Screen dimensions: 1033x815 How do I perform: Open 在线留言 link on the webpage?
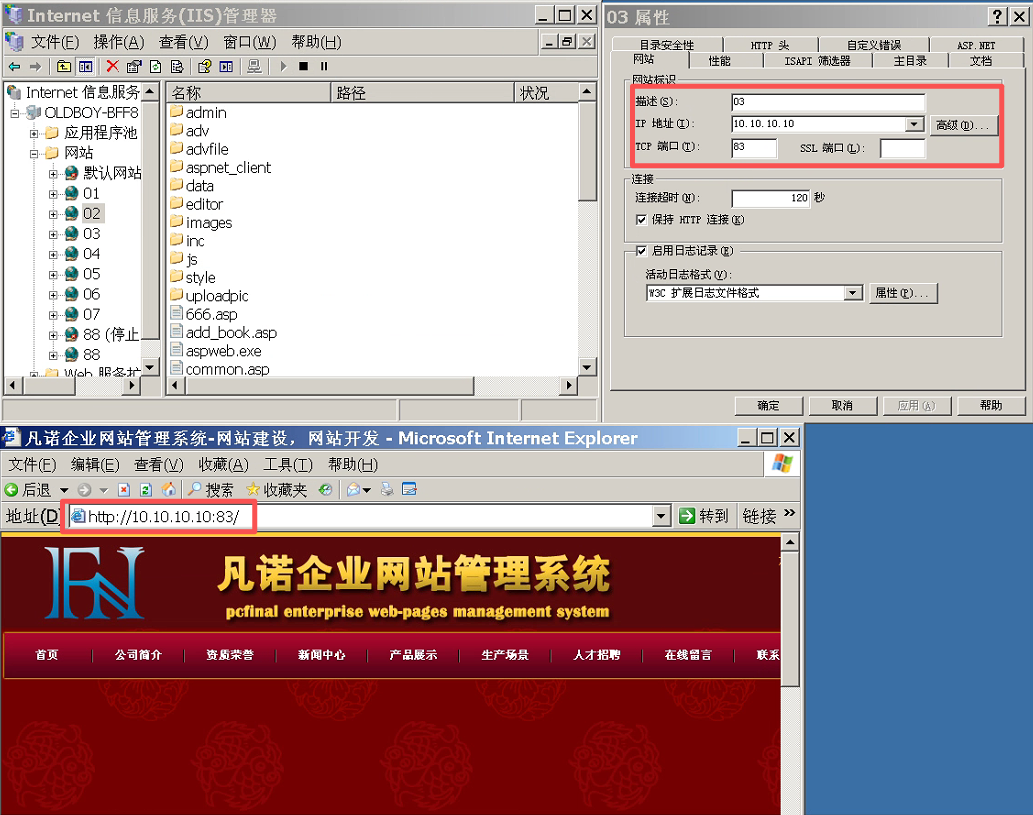coord(688,654)
